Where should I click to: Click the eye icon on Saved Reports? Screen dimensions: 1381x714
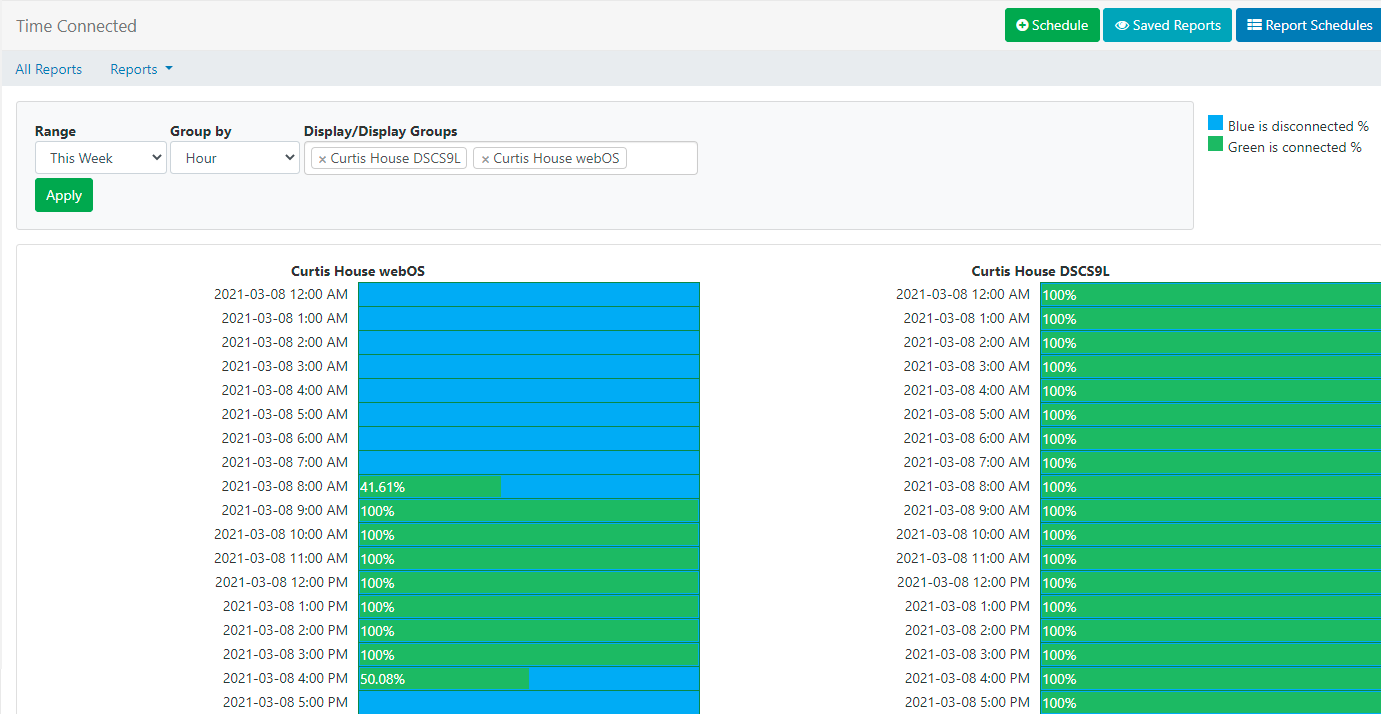click(x=1122, y=26)
